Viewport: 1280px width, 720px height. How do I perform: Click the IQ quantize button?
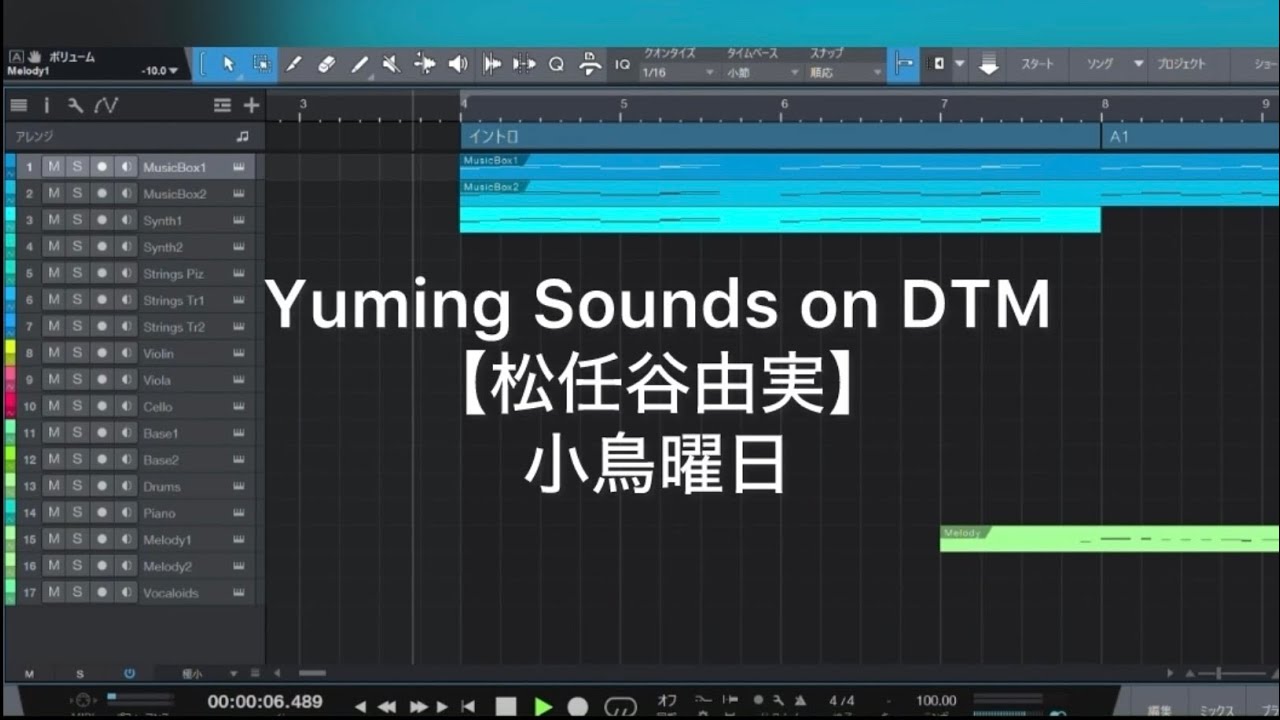[622, 64]
